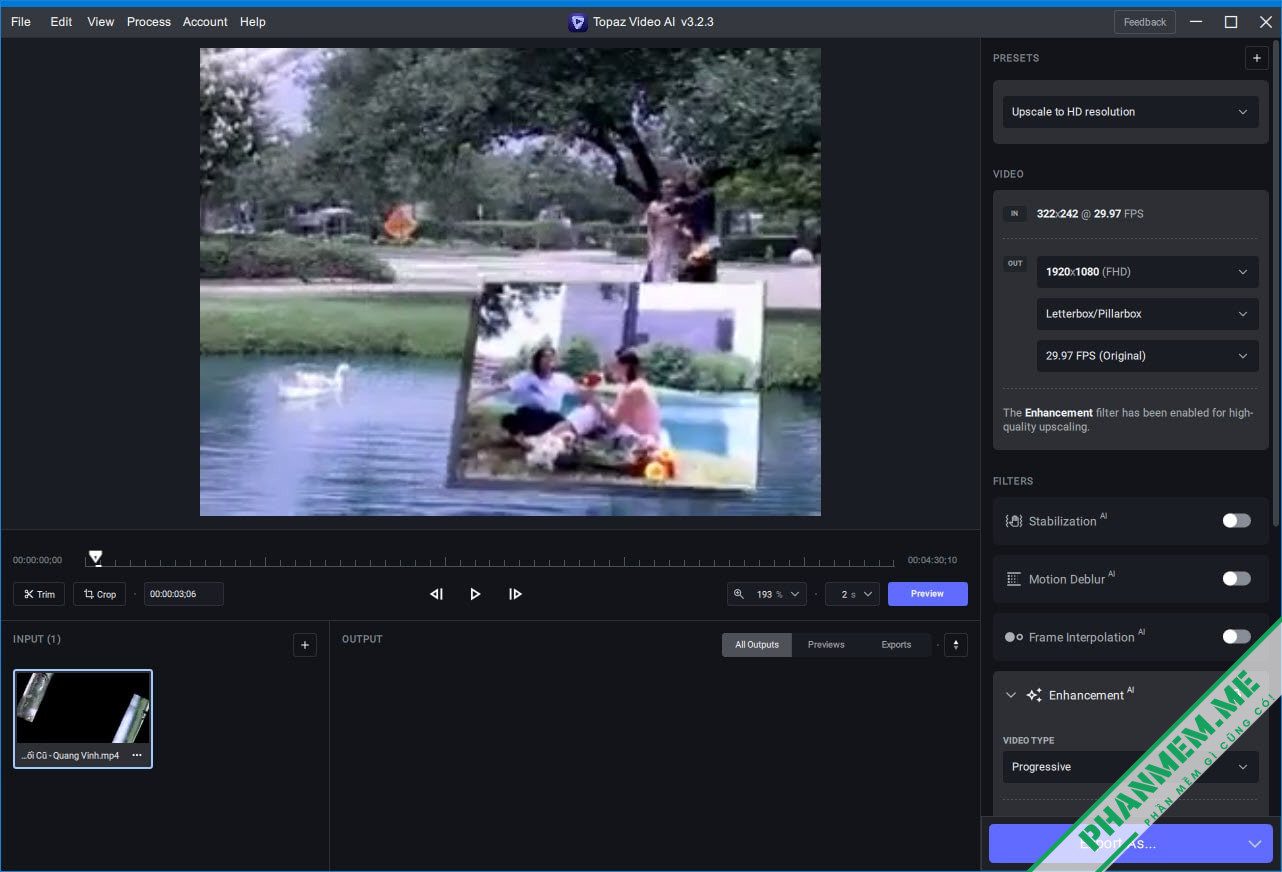The width and height of the screenshot is (1282, 872).
Task: Step back one frame
Action: (x=436, y=594)
